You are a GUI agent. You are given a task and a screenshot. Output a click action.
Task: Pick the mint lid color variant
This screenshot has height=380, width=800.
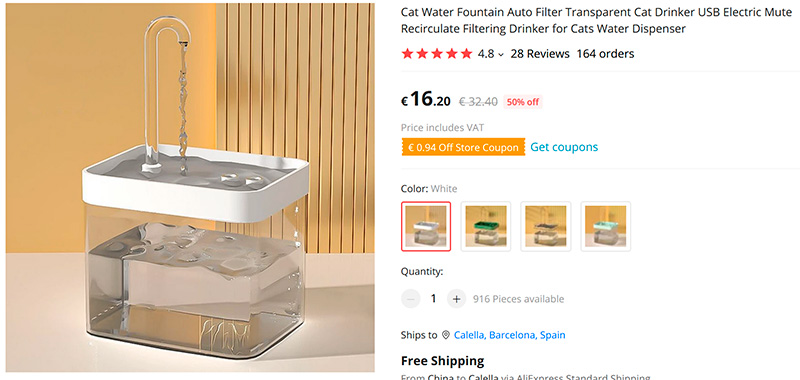606,226
